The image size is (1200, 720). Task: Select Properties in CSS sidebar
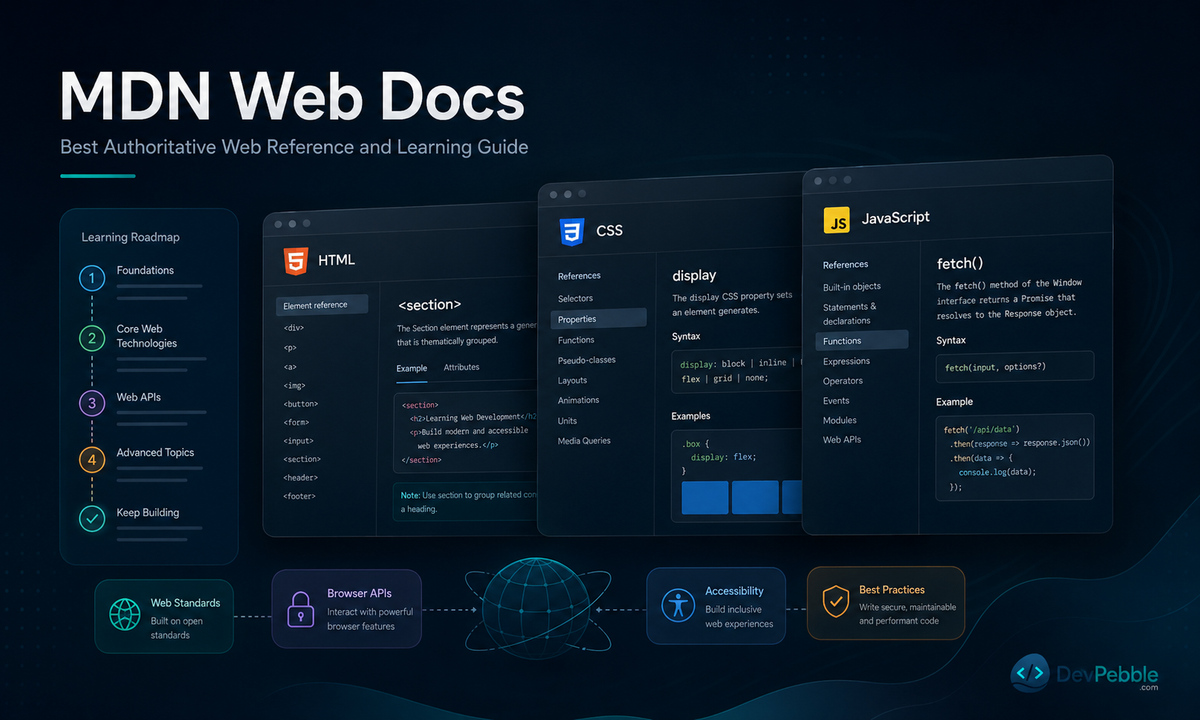pyautogui.click(x=598, y=319)
